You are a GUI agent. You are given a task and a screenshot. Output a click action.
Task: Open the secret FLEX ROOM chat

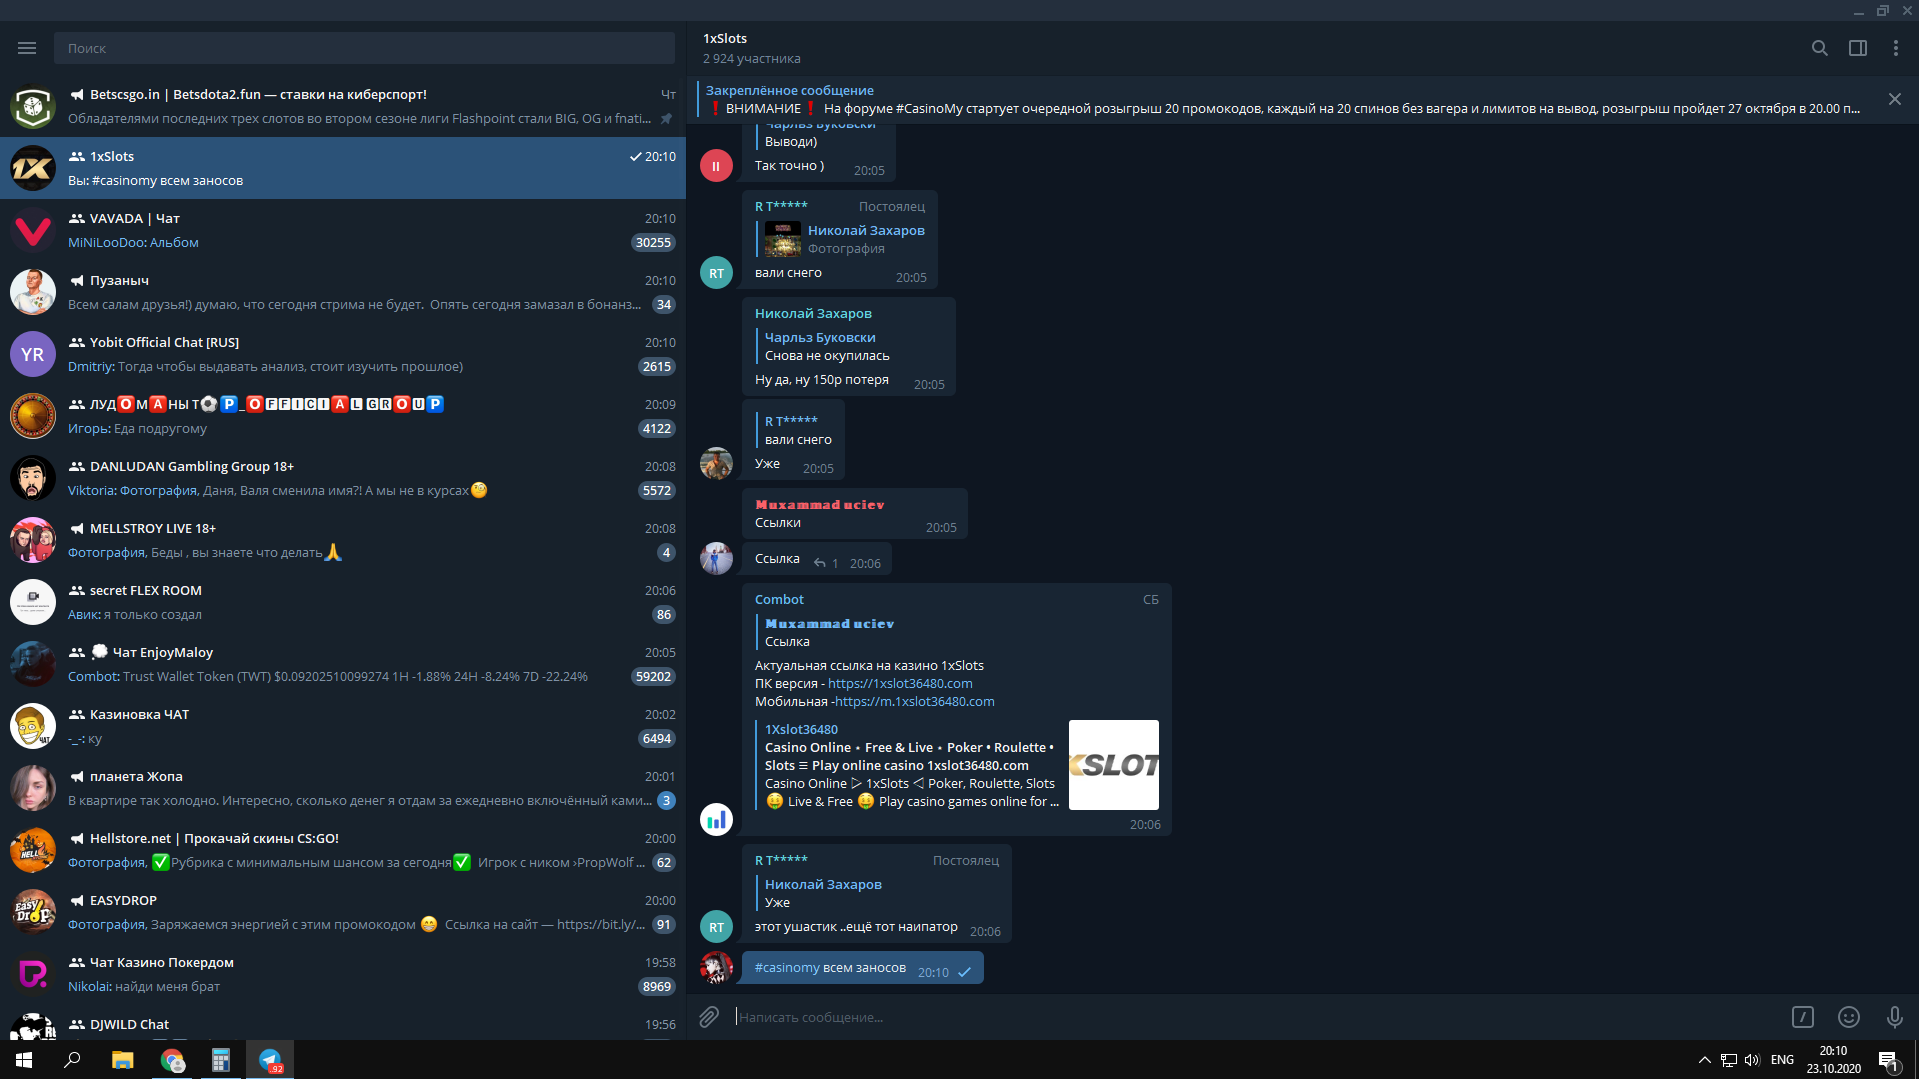click(343, 602)
